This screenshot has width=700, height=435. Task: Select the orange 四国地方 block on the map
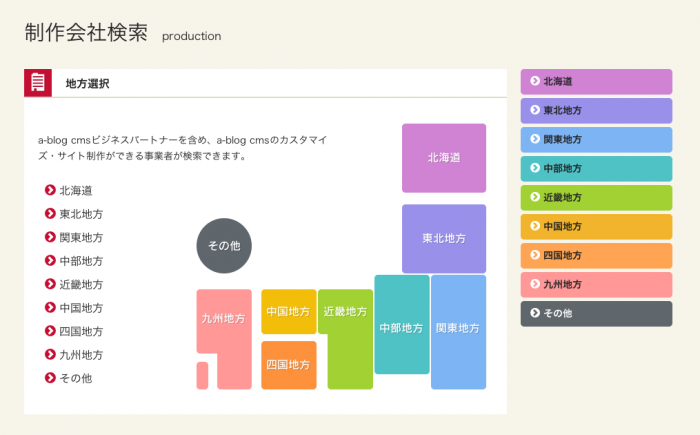(289, 365)
